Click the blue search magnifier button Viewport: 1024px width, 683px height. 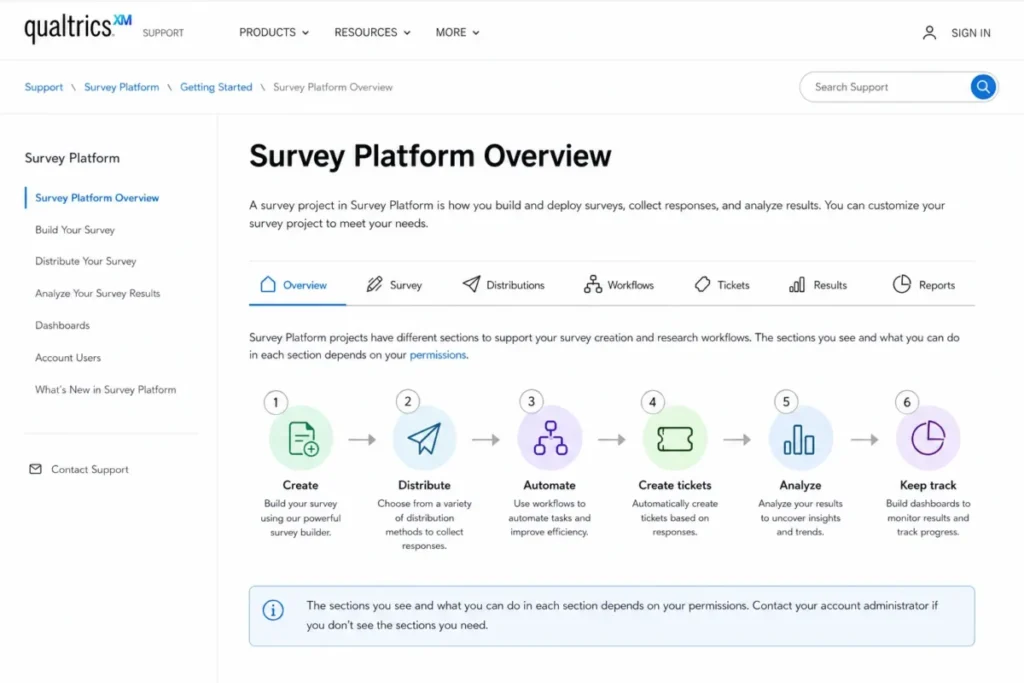tap(982, 87)
